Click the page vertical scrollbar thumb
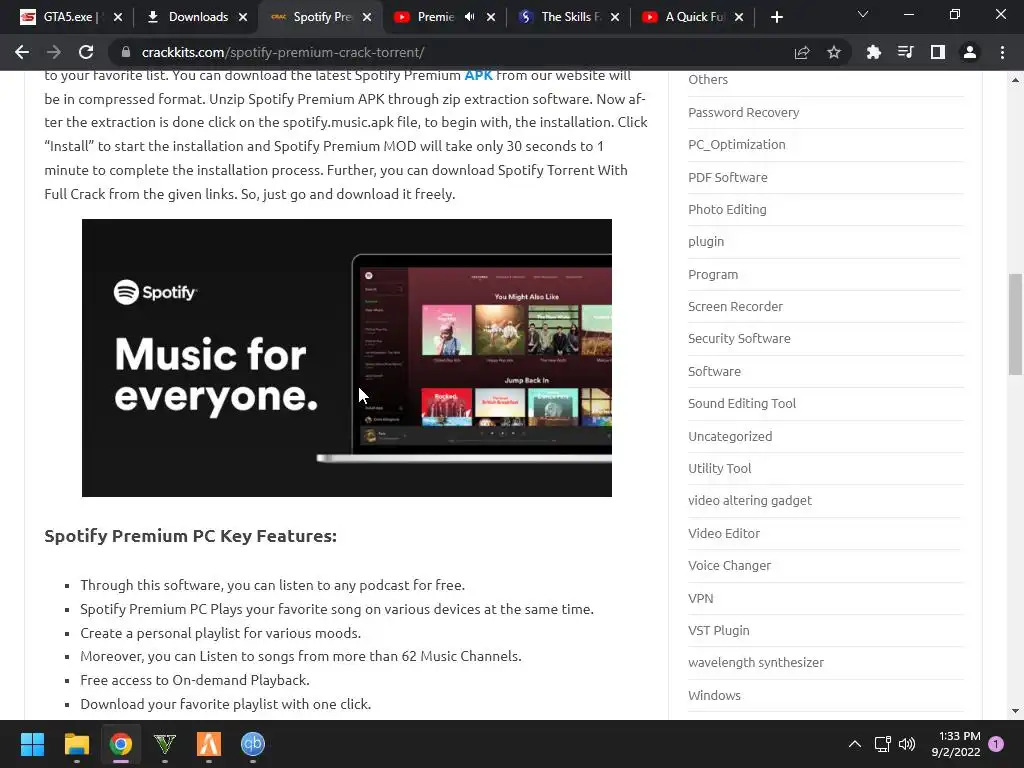The image size is (1024, 768). 1015,324
